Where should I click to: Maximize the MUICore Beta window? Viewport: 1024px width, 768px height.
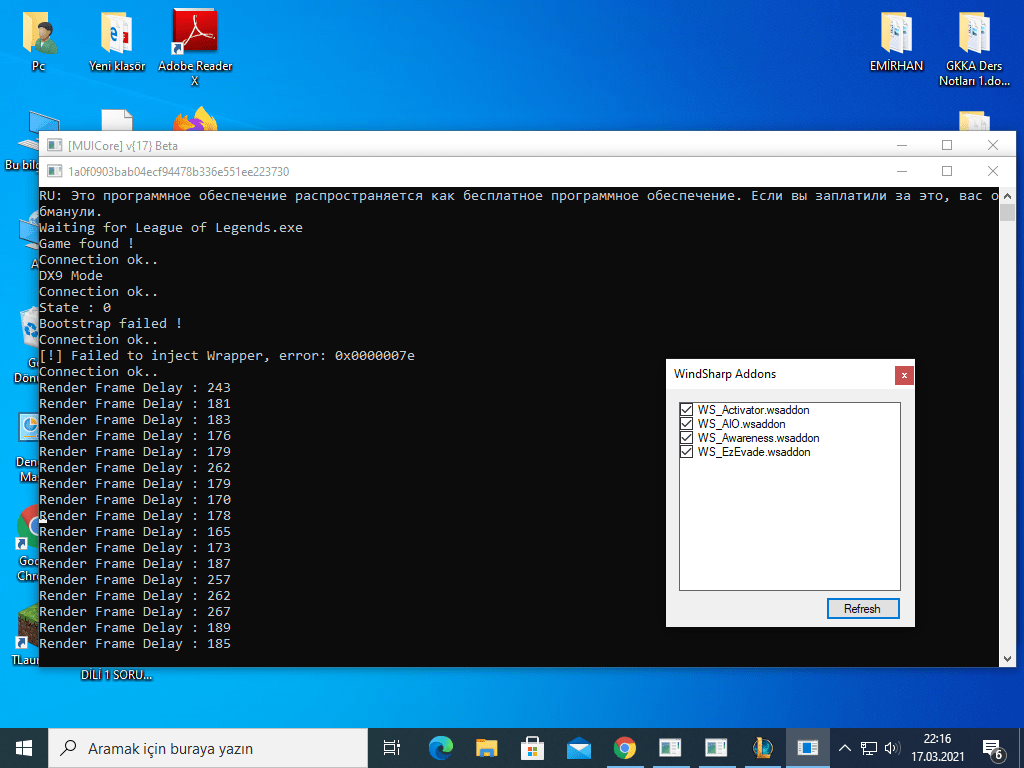coord(947,146)
